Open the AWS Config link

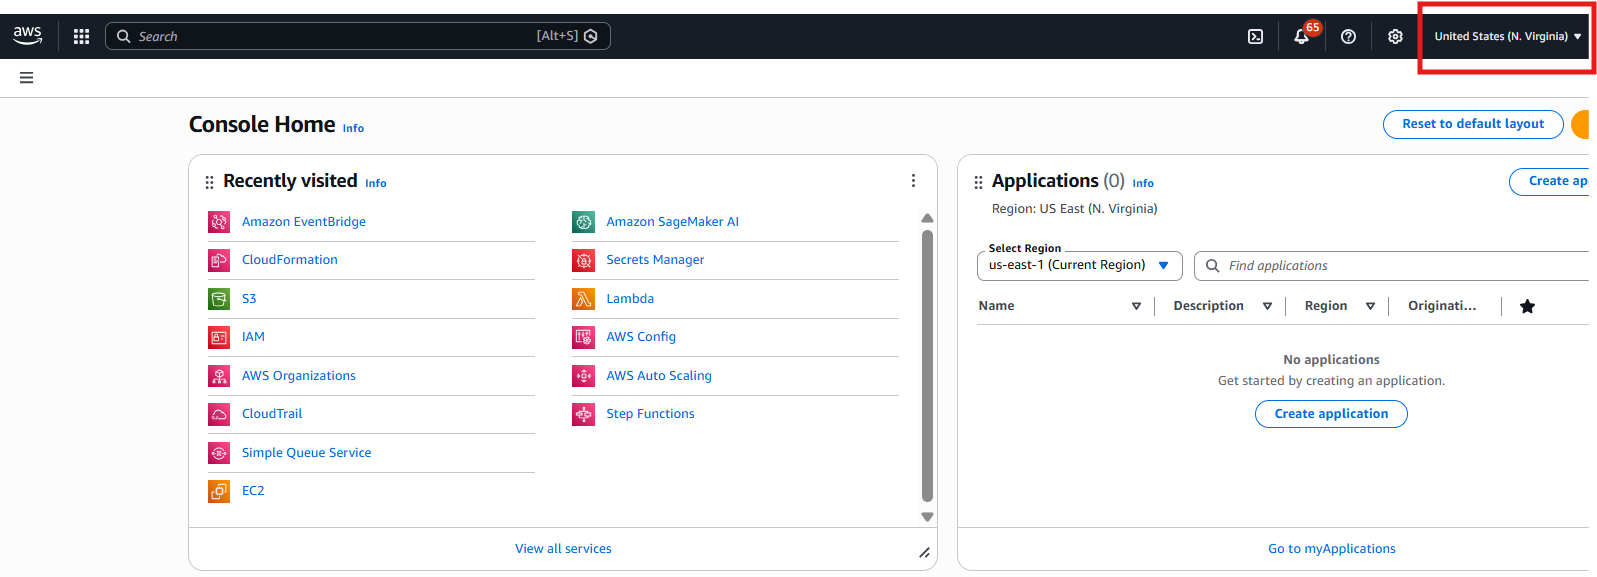[x=641, y=337]
